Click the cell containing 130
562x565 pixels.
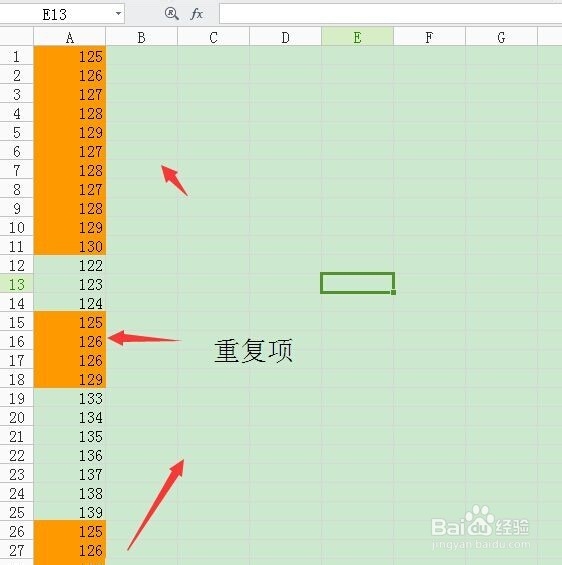pos(70,246)
